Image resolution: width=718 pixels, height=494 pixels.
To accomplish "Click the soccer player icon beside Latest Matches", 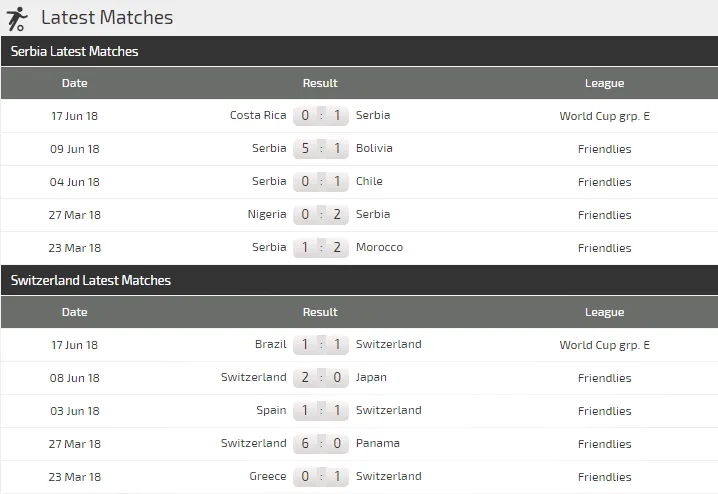I will (x=17, y=18).
